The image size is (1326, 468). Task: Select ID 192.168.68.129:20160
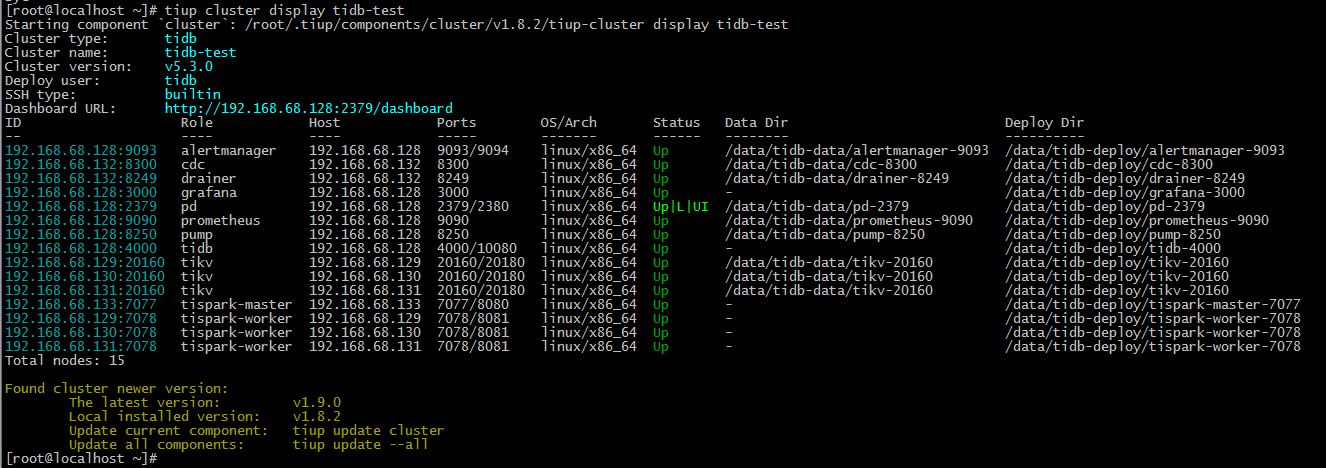pyautogui.click(x=85, y=262)
